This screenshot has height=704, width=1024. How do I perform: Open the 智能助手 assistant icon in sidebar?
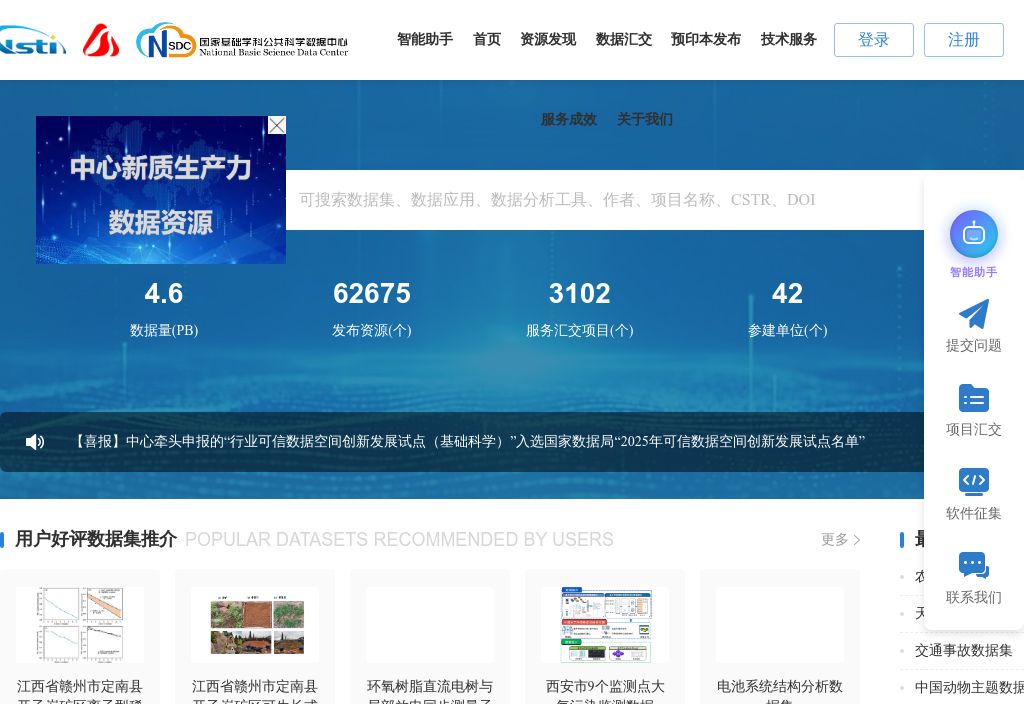click(x=974, y=234)
